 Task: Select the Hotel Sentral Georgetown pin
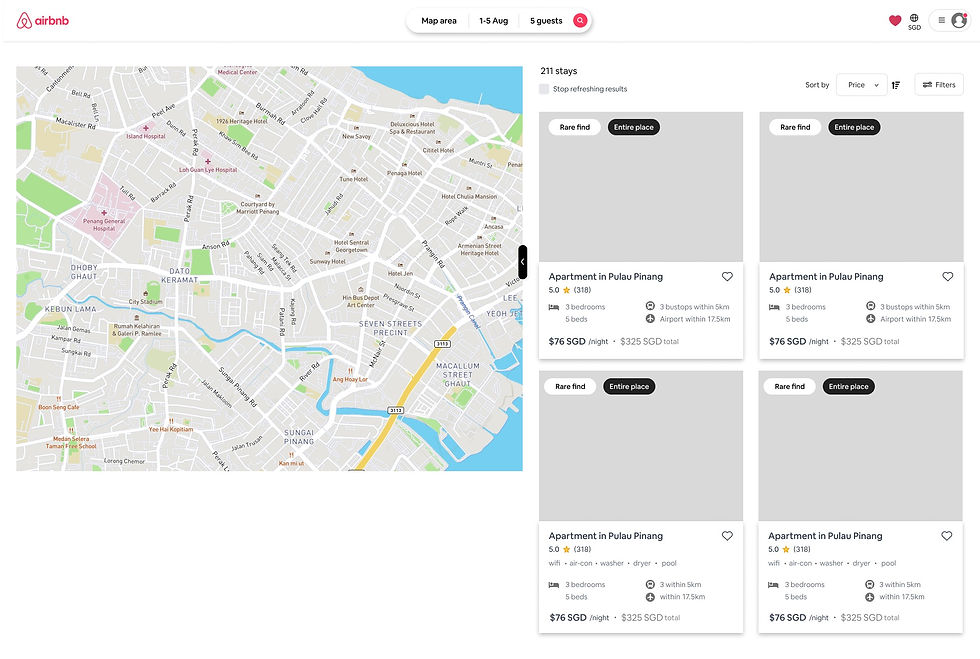click(x=351, y=235)
